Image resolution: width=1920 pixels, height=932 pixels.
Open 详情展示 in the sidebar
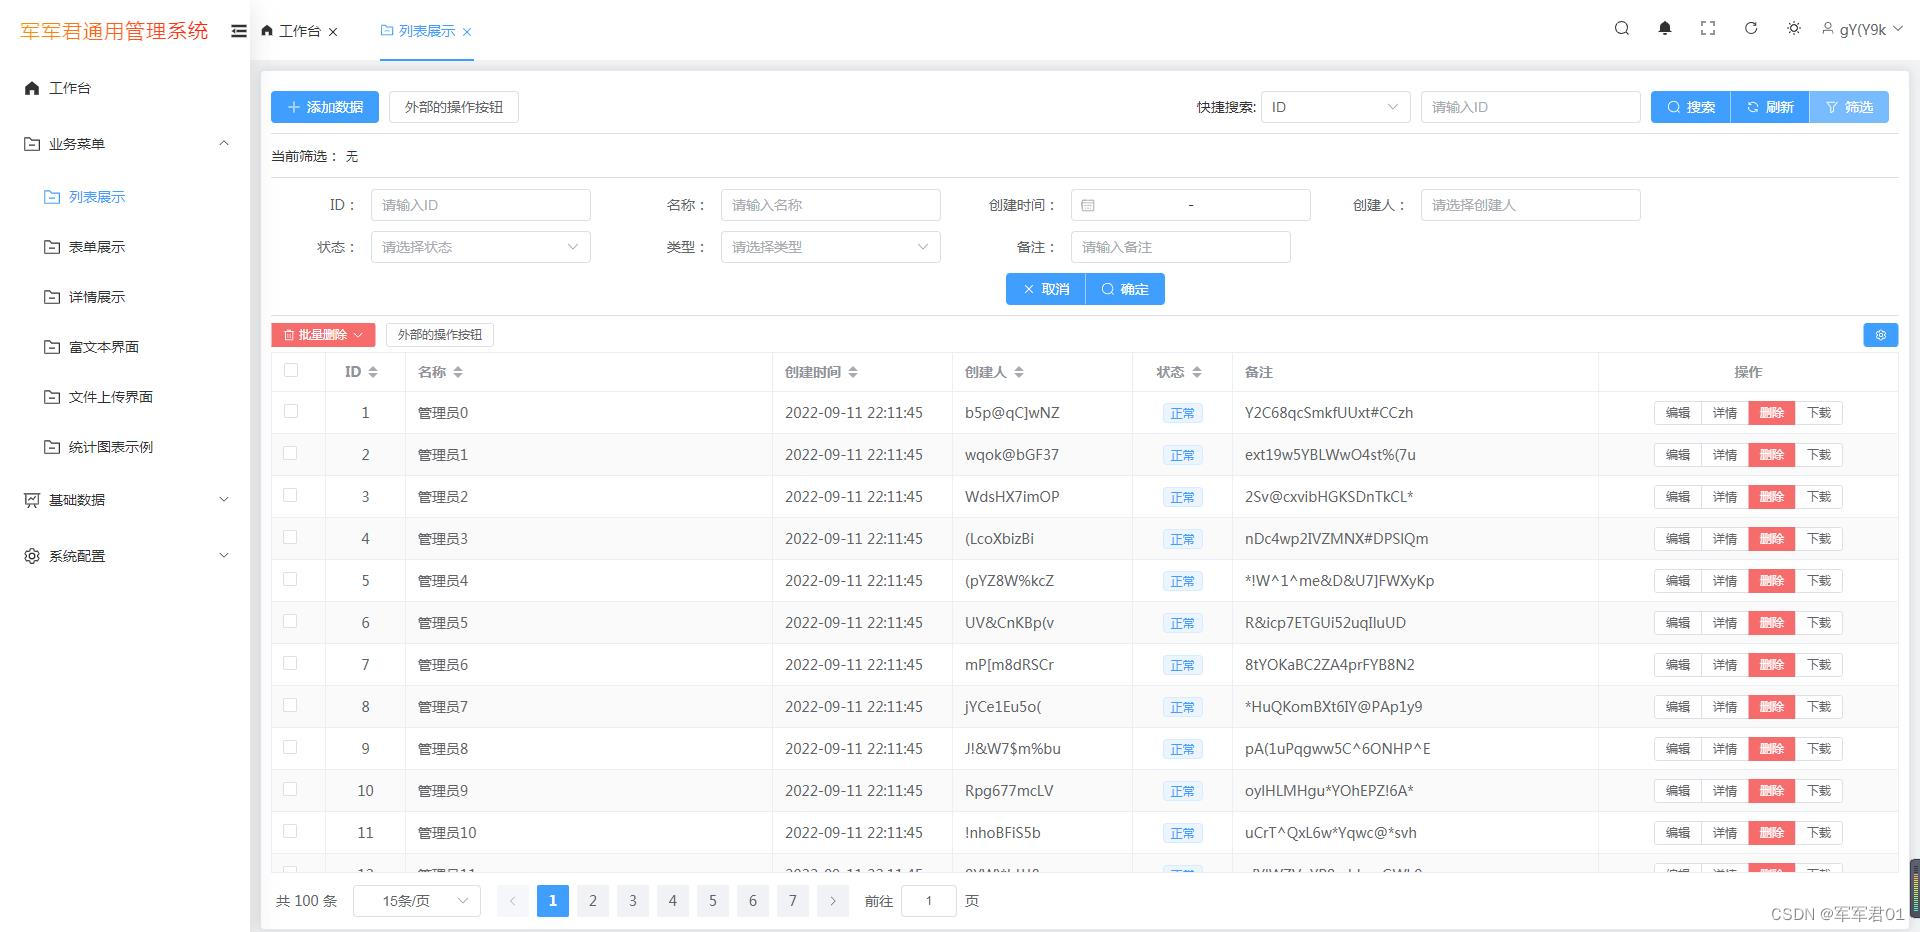click(97, 297)
